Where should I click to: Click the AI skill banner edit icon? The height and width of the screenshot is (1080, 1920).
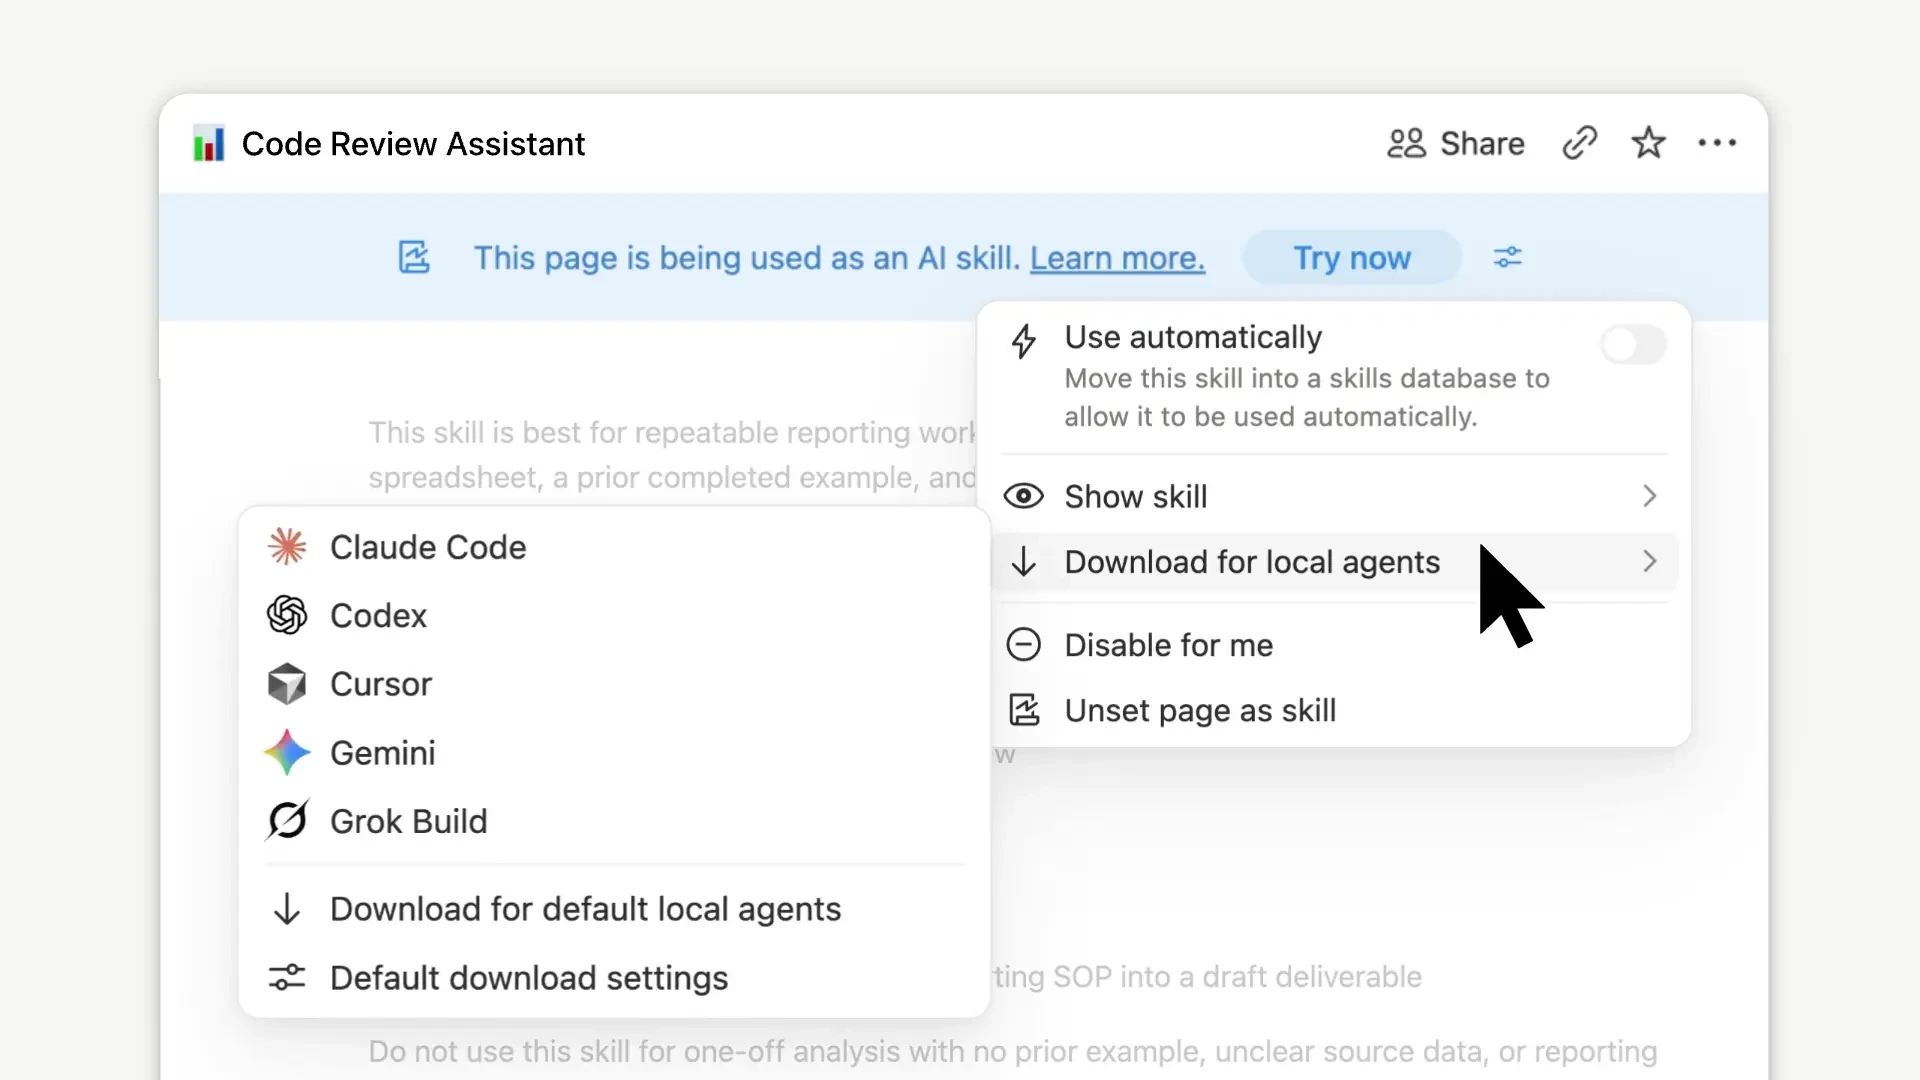coord(414,257)
